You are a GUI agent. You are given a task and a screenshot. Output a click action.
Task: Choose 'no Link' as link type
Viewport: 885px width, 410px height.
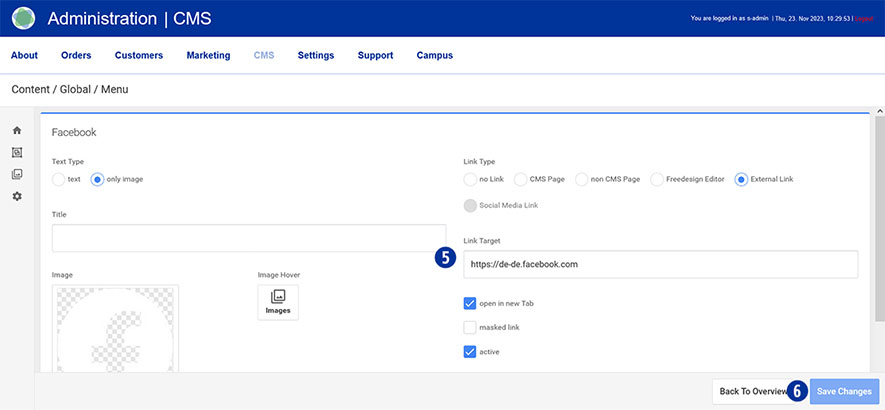[470, 179]
